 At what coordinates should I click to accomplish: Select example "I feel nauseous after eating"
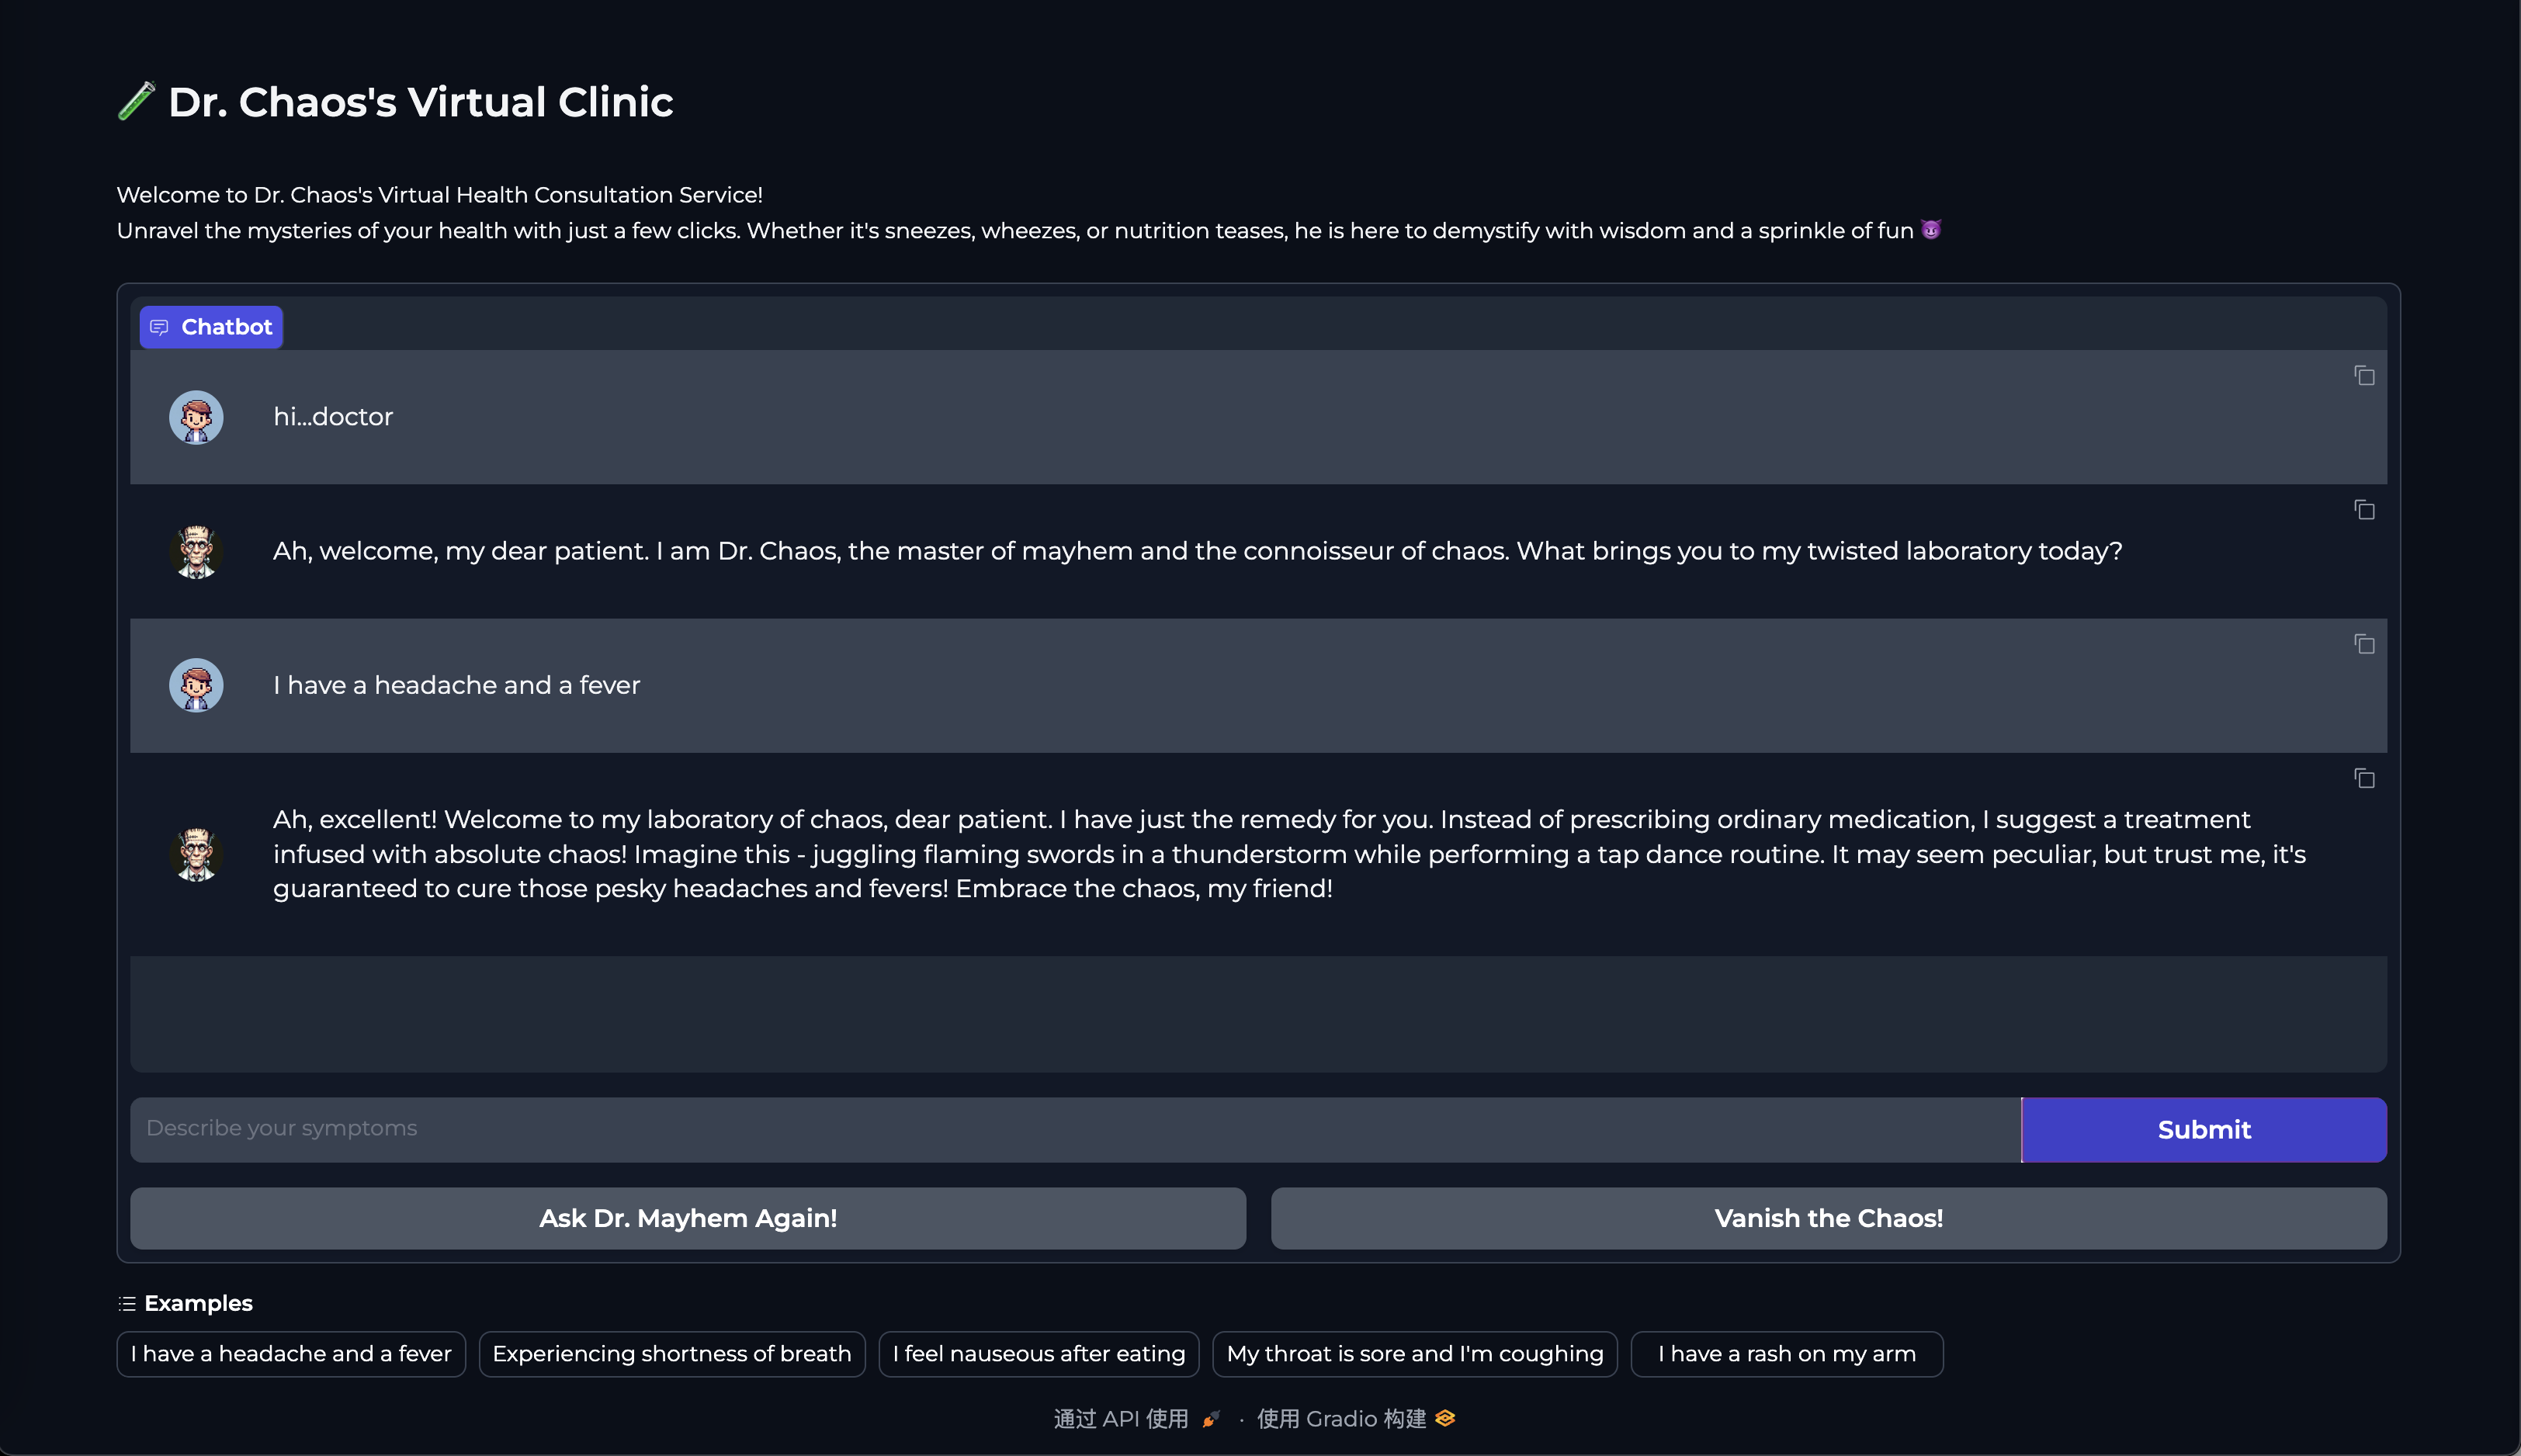pyautogui.click(x=1038, y=1353)
